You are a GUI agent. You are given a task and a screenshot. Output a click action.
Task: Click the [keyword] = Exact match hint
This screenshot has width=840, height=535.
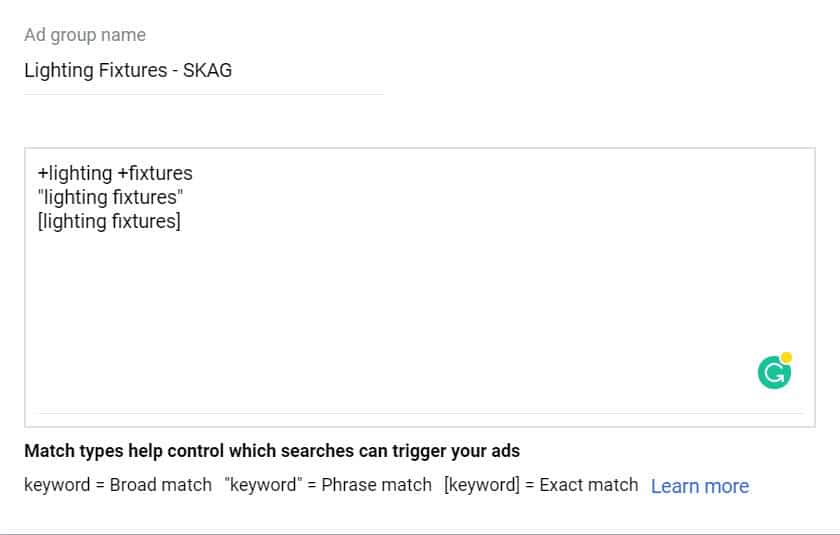click(541, 485)
